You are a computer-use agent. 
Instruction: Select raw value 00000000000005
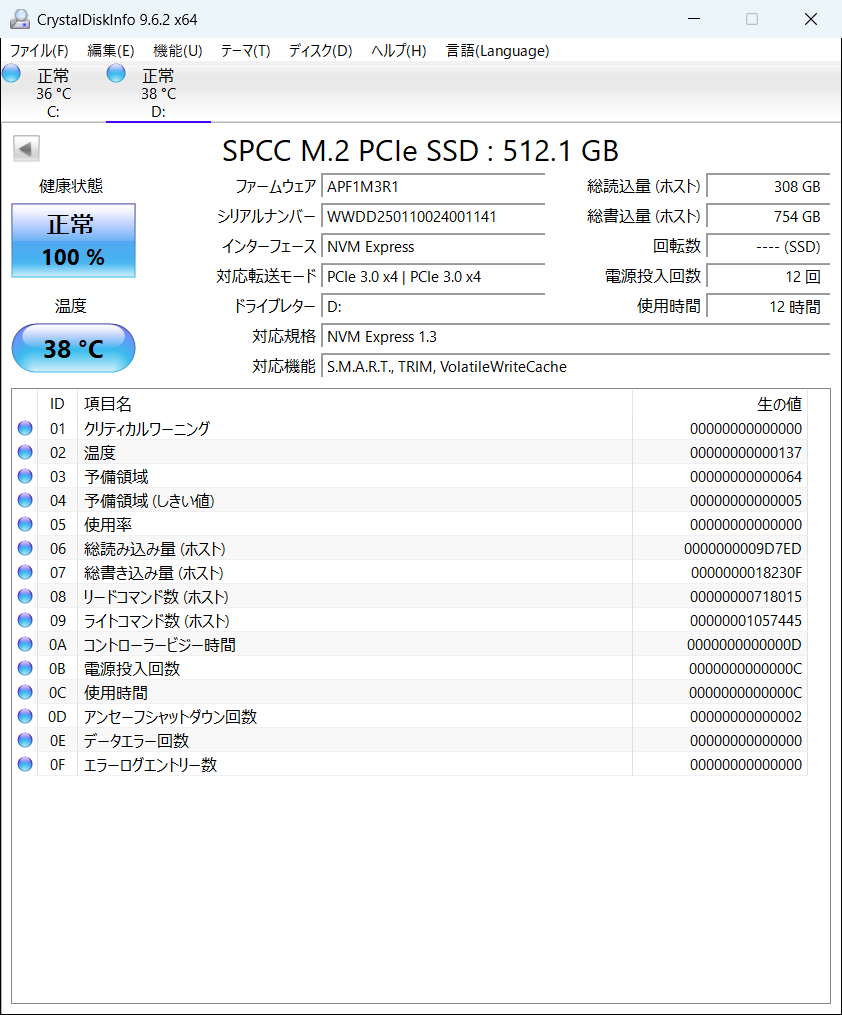click(746, 501)
